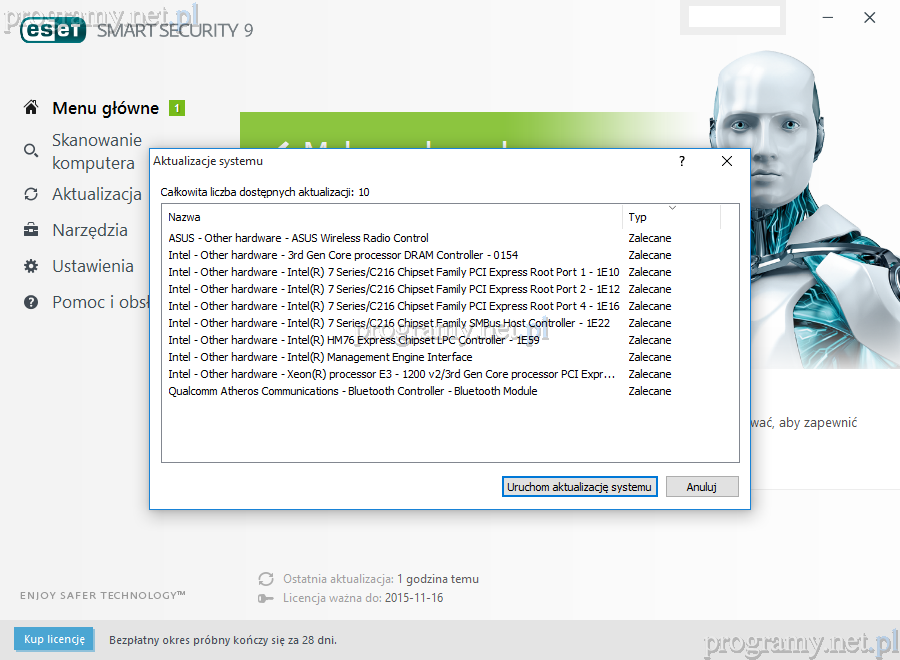Click the question mark icon beside Pomoc
The height and width of the screenshot is (660, 900).
point(31,302)
